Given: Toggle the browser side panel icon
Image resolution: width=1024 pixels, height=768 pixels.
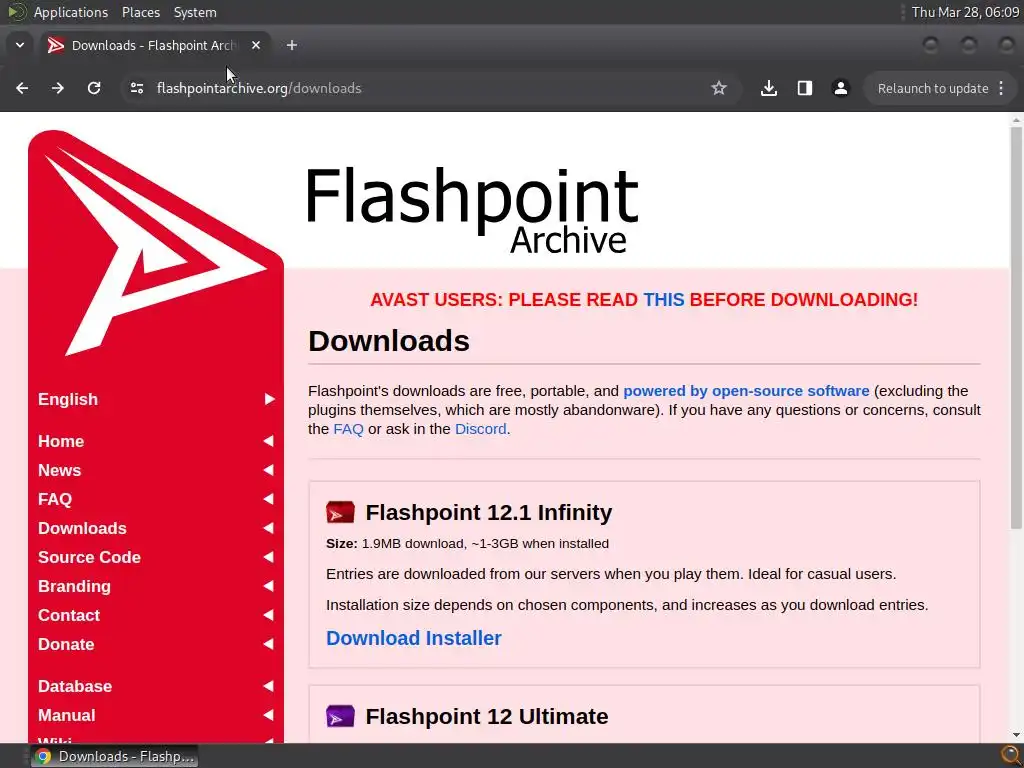Looking at the screenshot, I should click(x=805, y=88).
